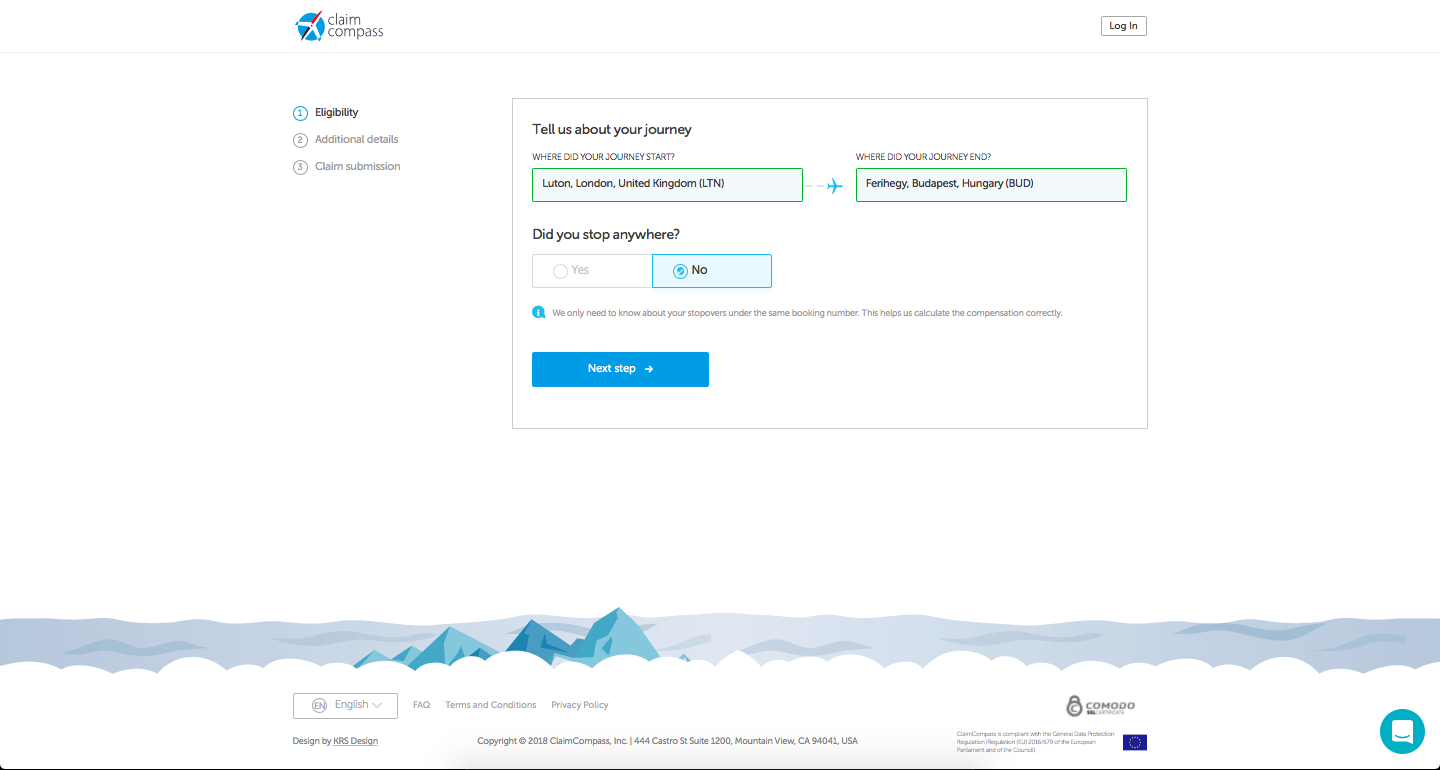Select the Eligibility step
1440x770 pixels.
pos(336,113)
